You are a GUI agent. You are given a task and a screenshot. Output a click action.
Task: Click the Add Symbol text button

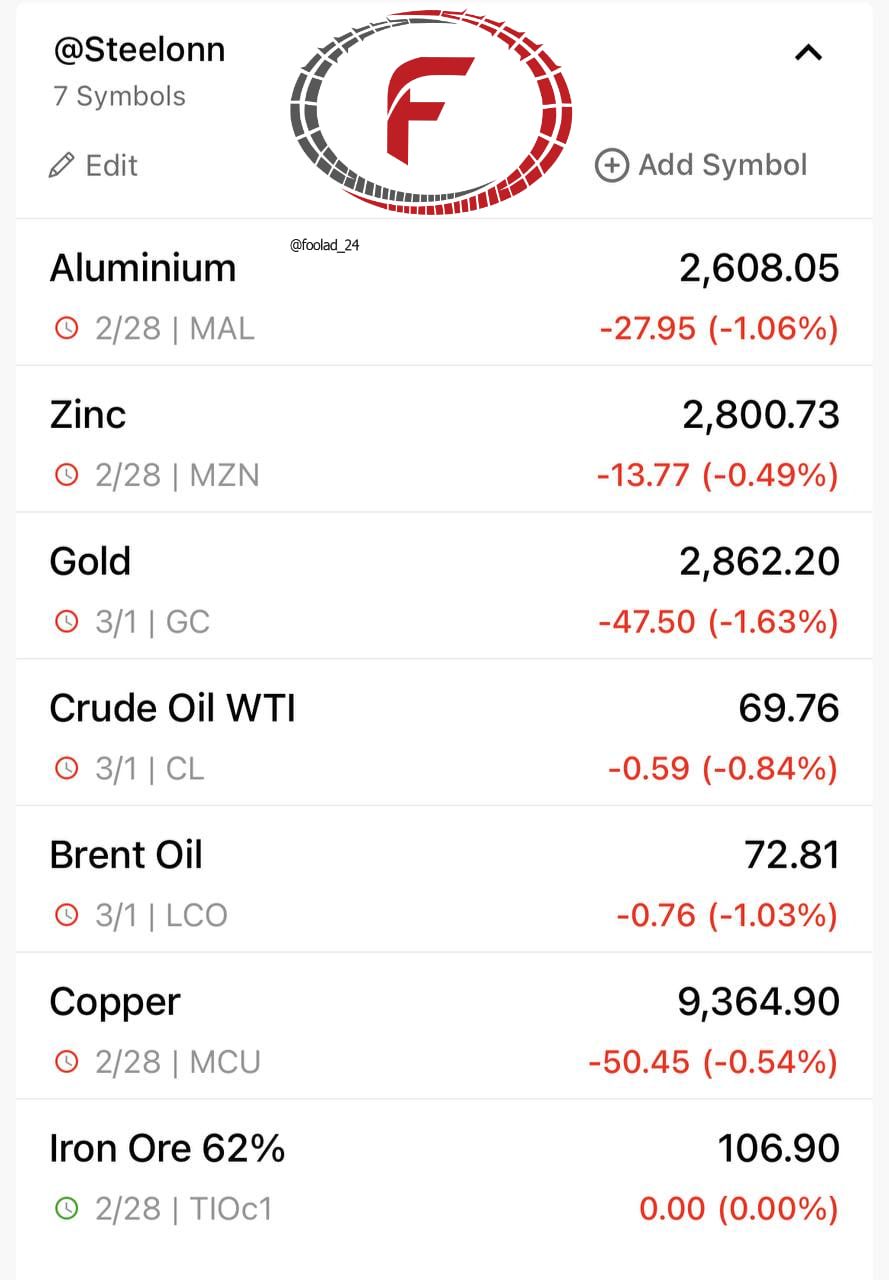[x=722, y=165]
